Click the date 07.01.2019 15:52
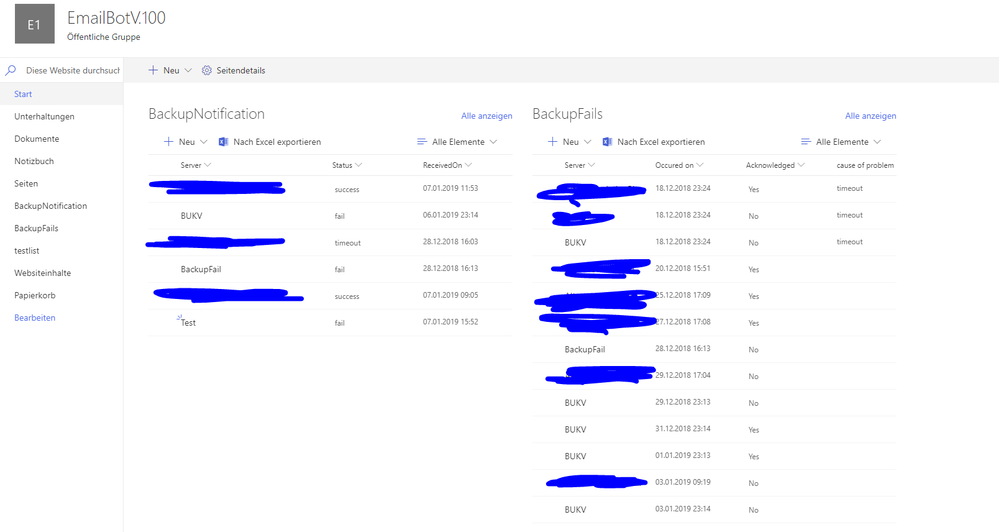The height and width of the screenshot is (532, 999). tap(450, 322)
